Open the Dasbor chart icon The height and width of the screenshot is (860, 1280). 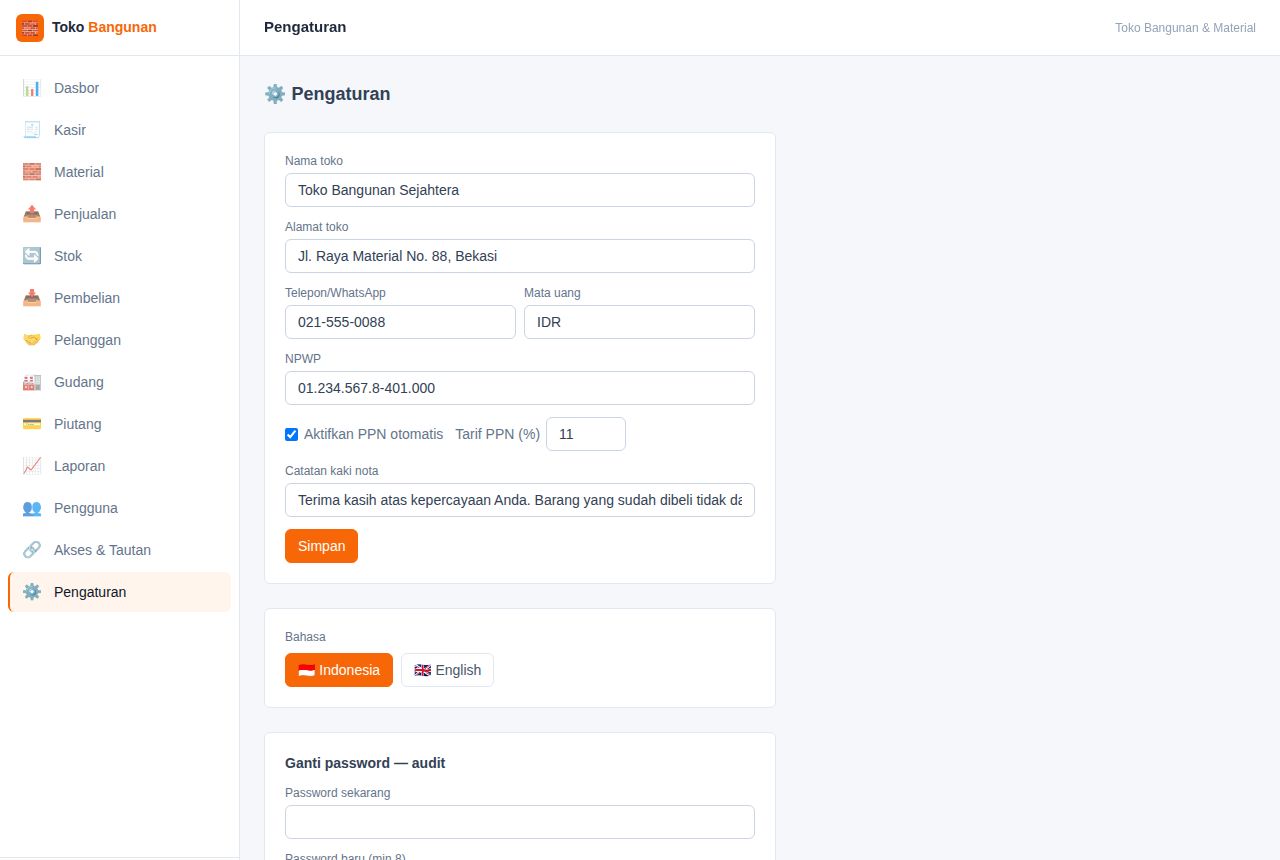click(x=32, y=88)
